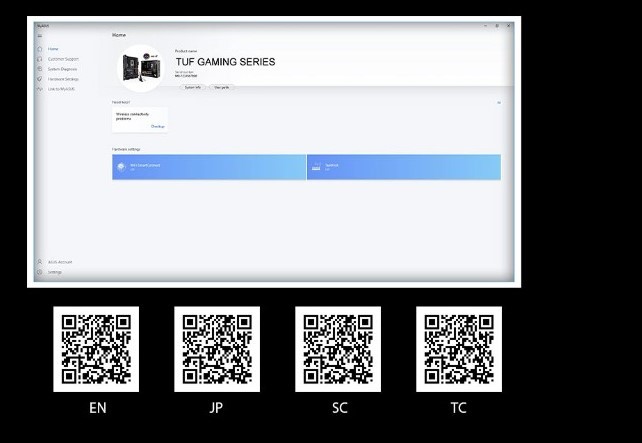Maximize the MyASUS window

[x=497, y=25]
